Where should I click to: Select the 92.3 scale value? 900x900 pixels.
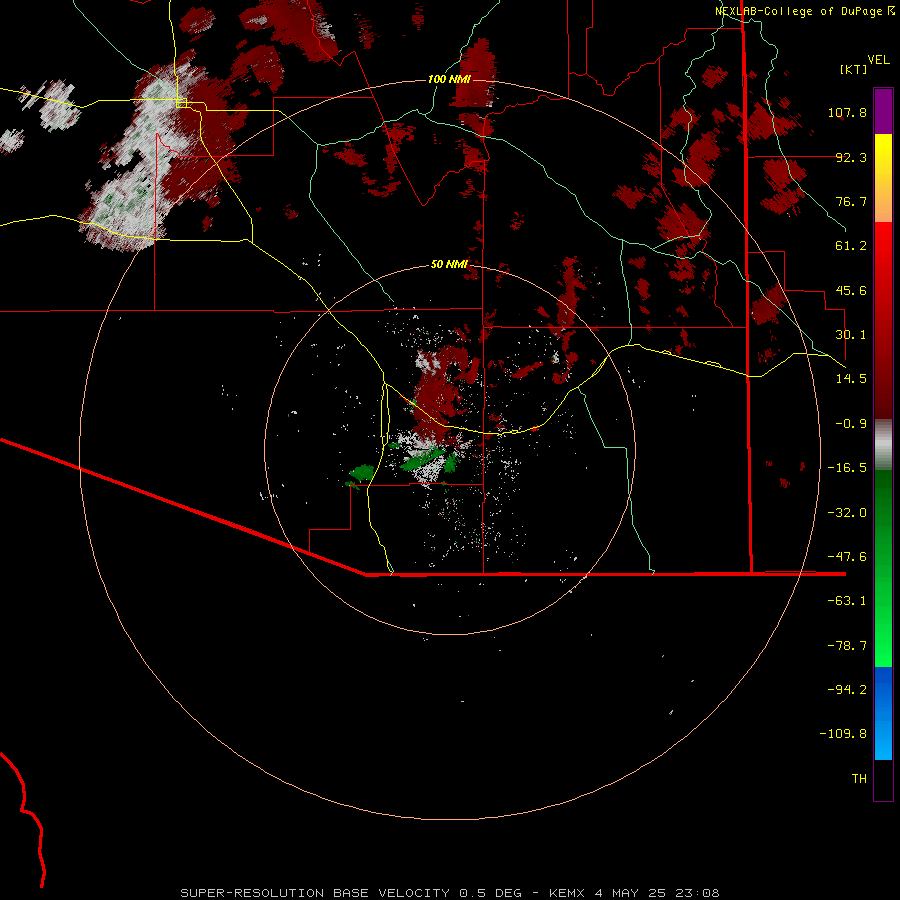[x=851, y=157]
